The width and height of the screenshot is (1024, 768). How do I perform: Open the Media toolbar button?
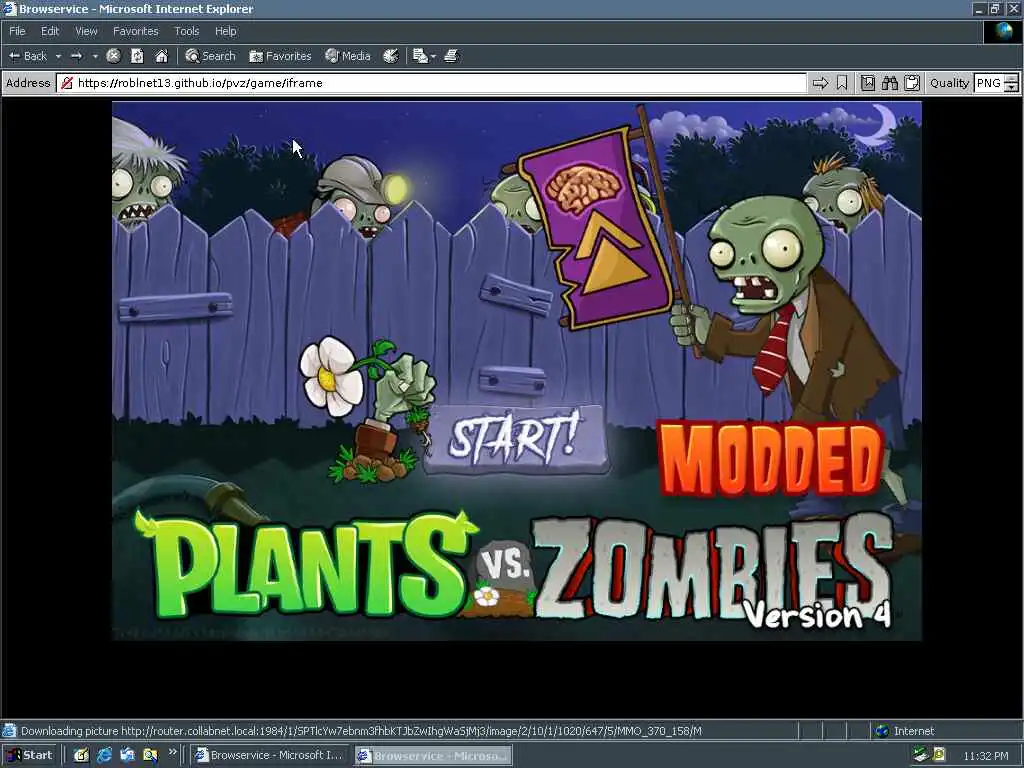348,56
